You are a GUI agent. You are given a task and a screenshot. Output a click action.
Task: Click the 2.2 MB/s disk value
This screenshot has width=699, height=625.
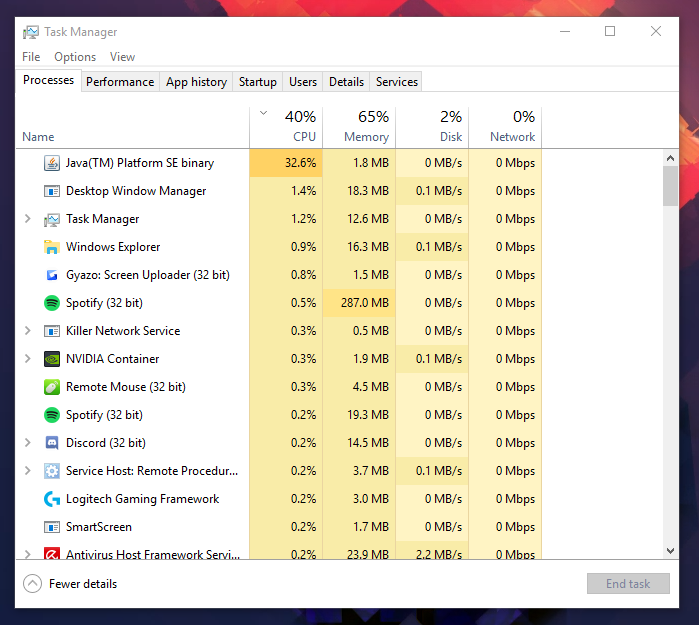tap(439, 554)
